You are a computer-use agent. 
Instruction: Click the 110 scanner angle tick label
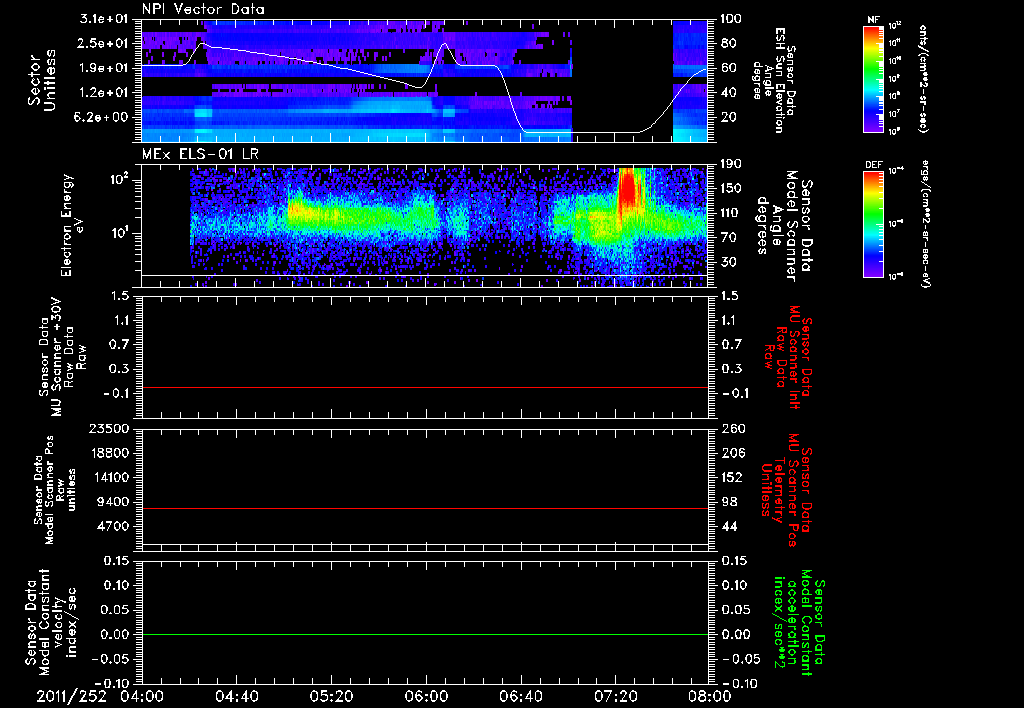pyautogui.click(x=730, y=213)
